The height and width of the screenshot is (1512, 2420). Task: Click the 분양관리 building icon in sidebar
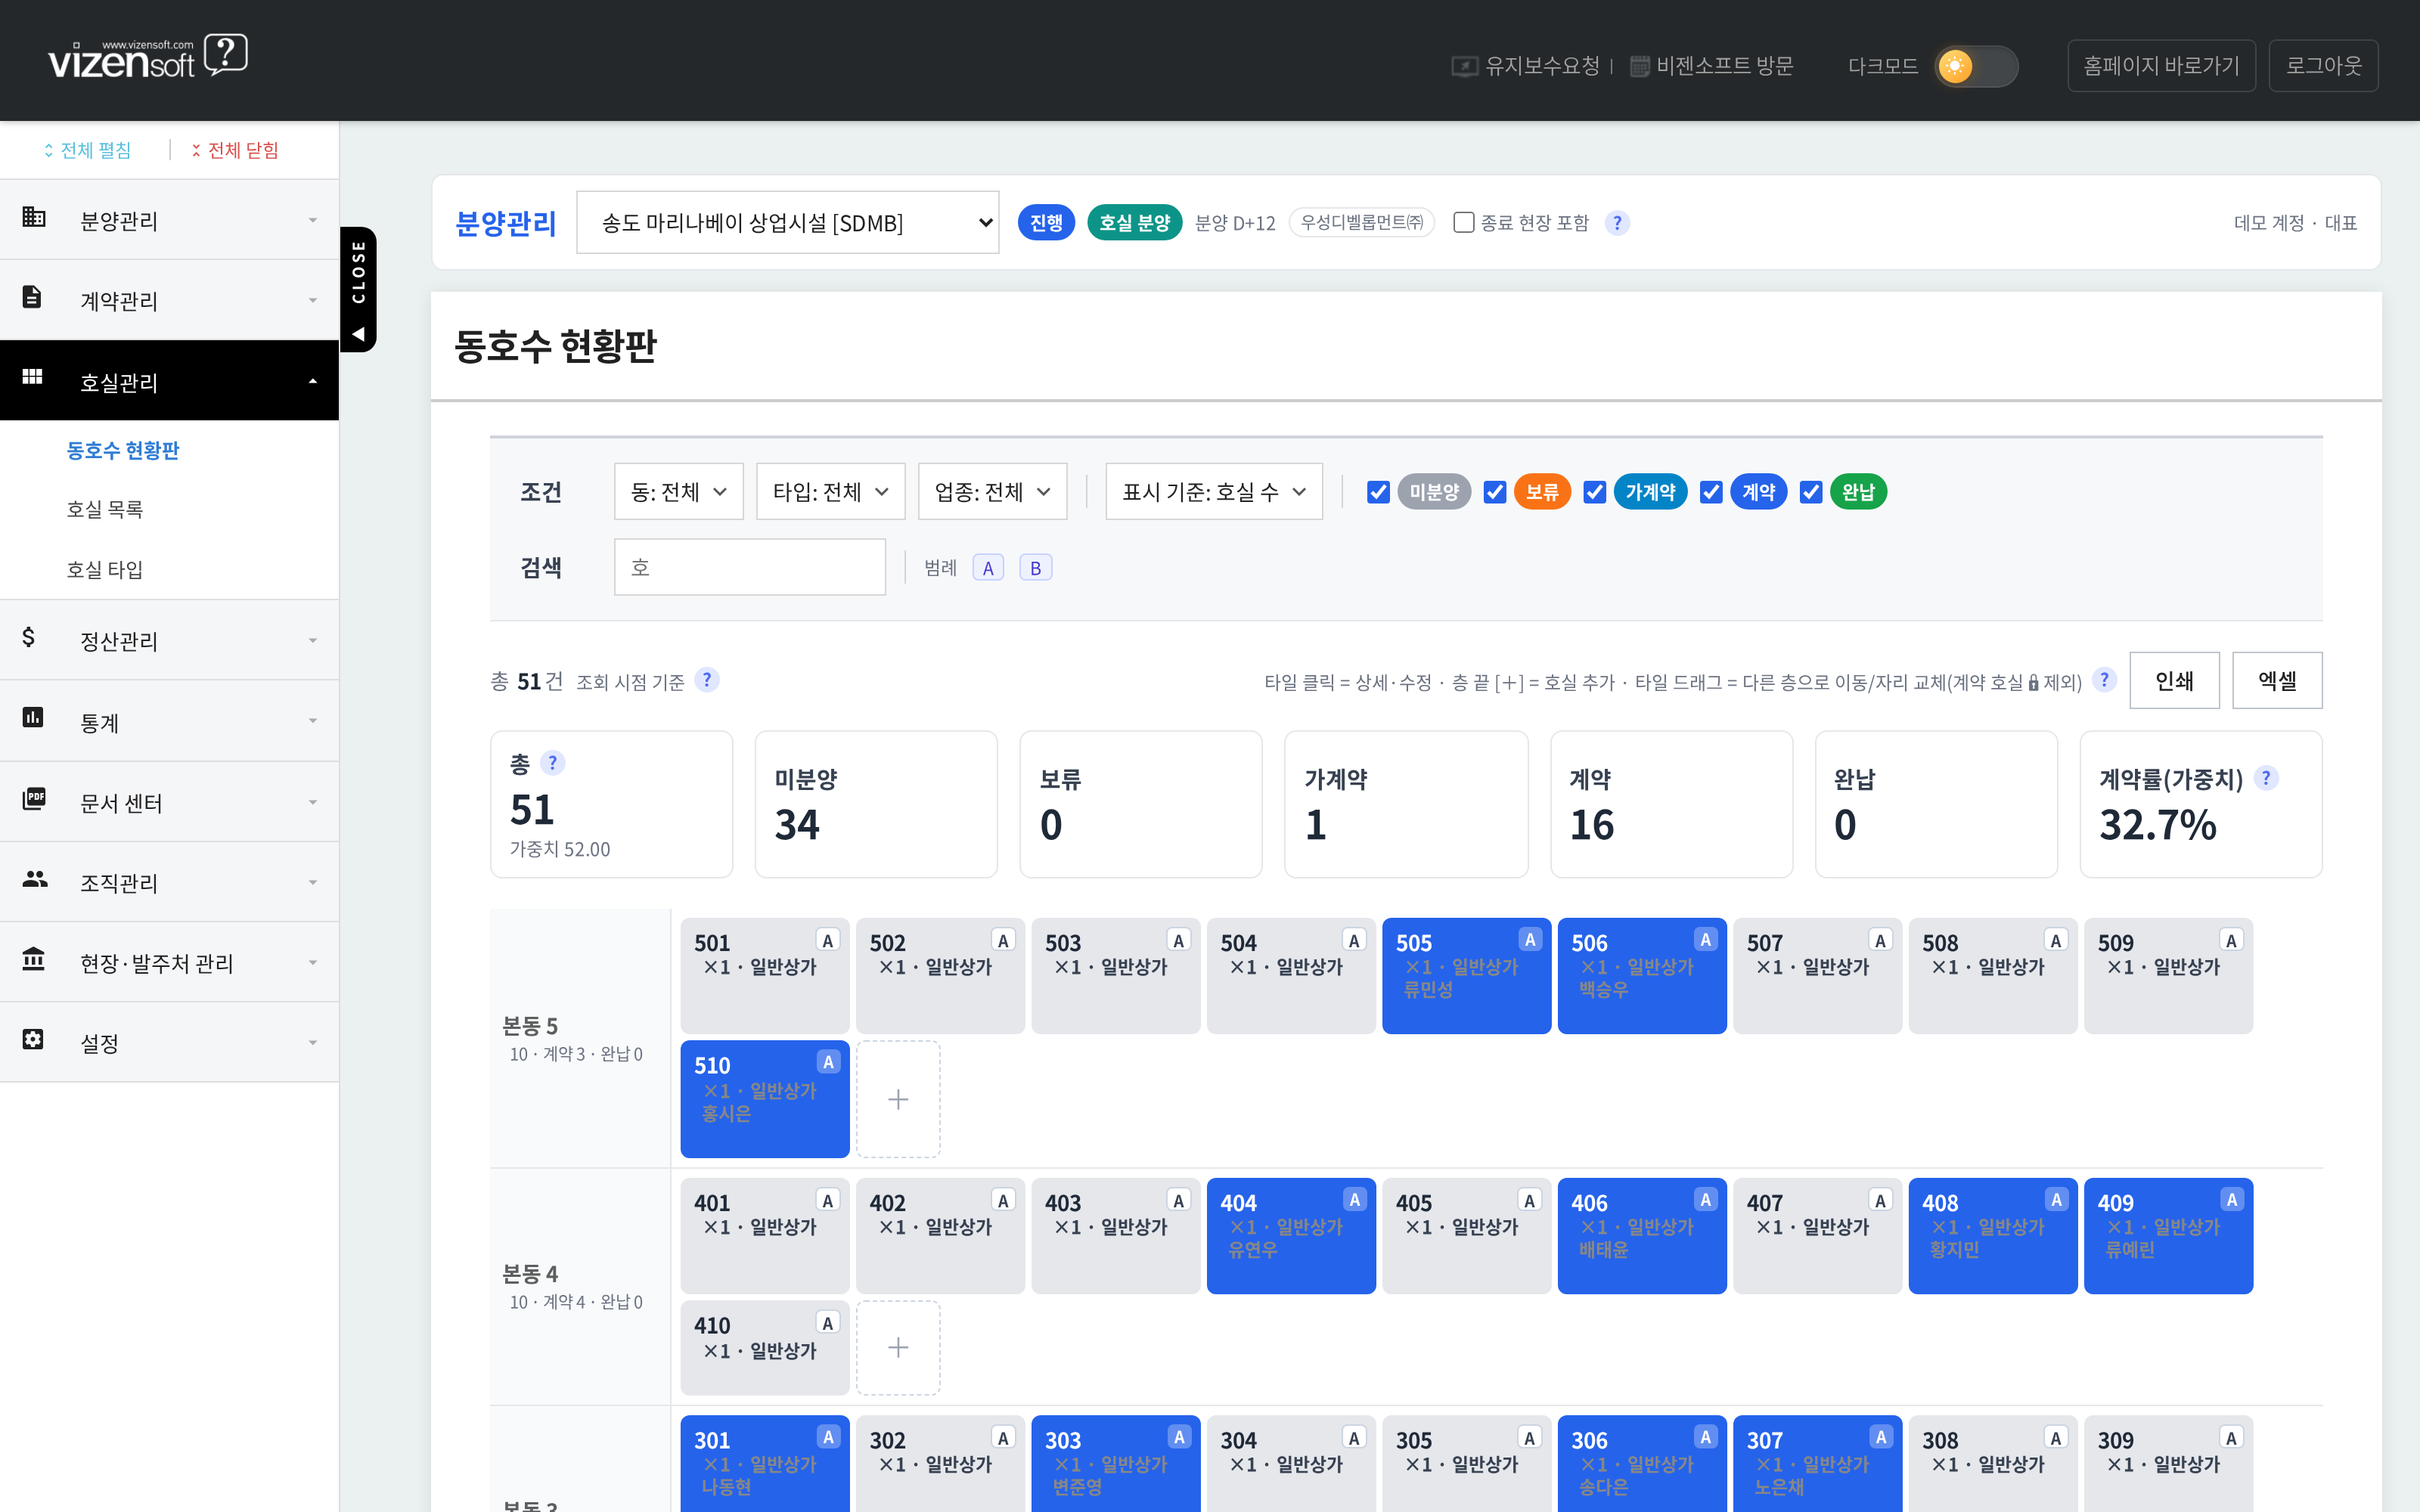[34, 217]
